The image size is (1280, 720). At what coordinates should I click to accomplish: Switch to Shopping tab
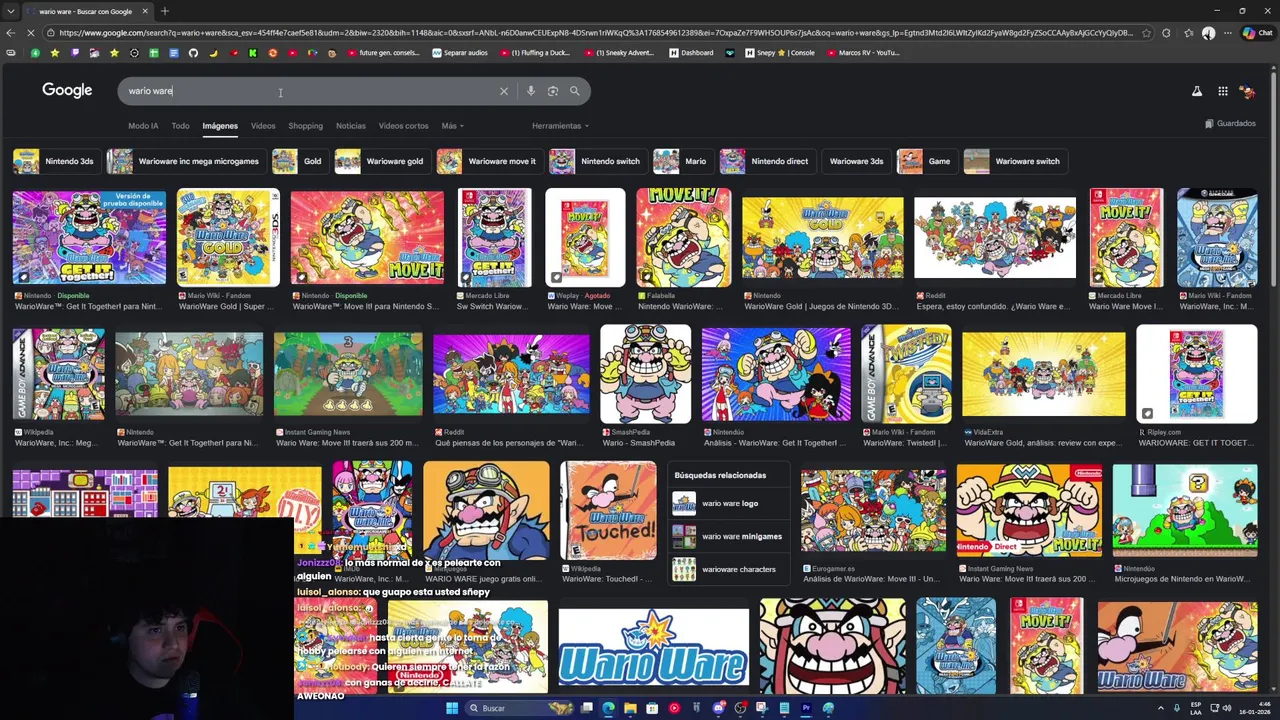coord(305,126)
